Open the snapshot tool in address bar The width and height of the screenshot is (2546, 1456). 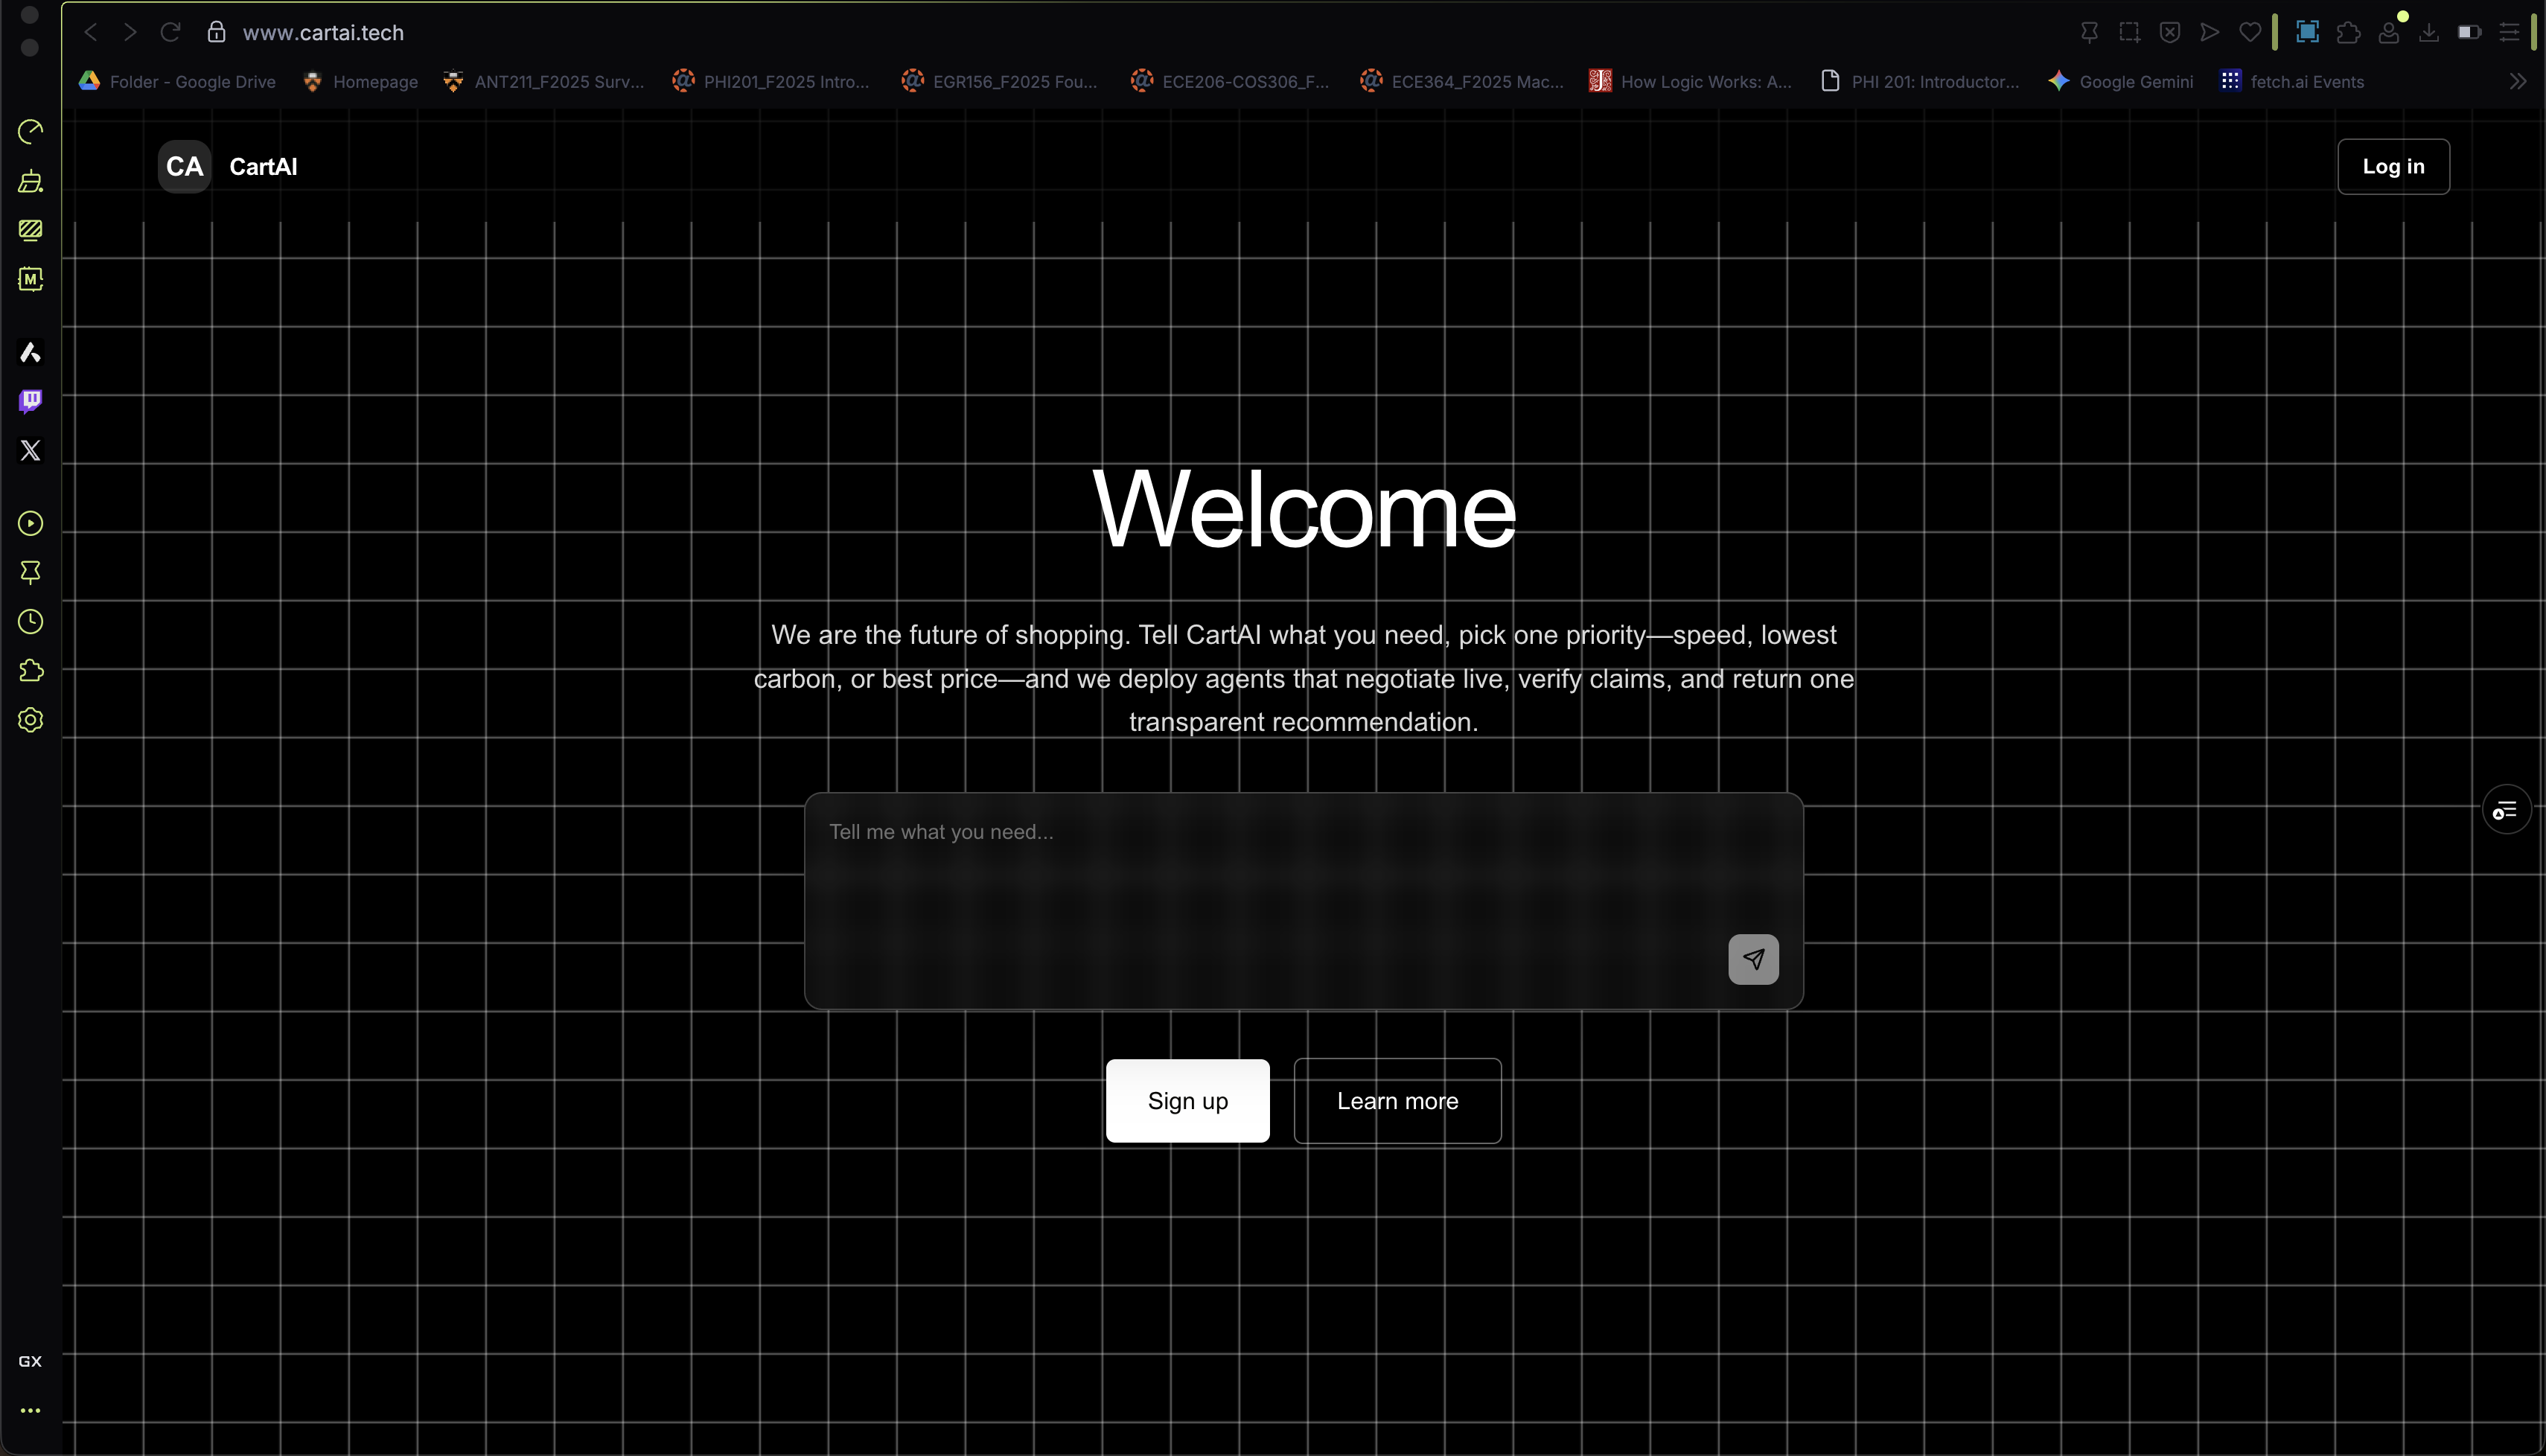click(2129, 32)
